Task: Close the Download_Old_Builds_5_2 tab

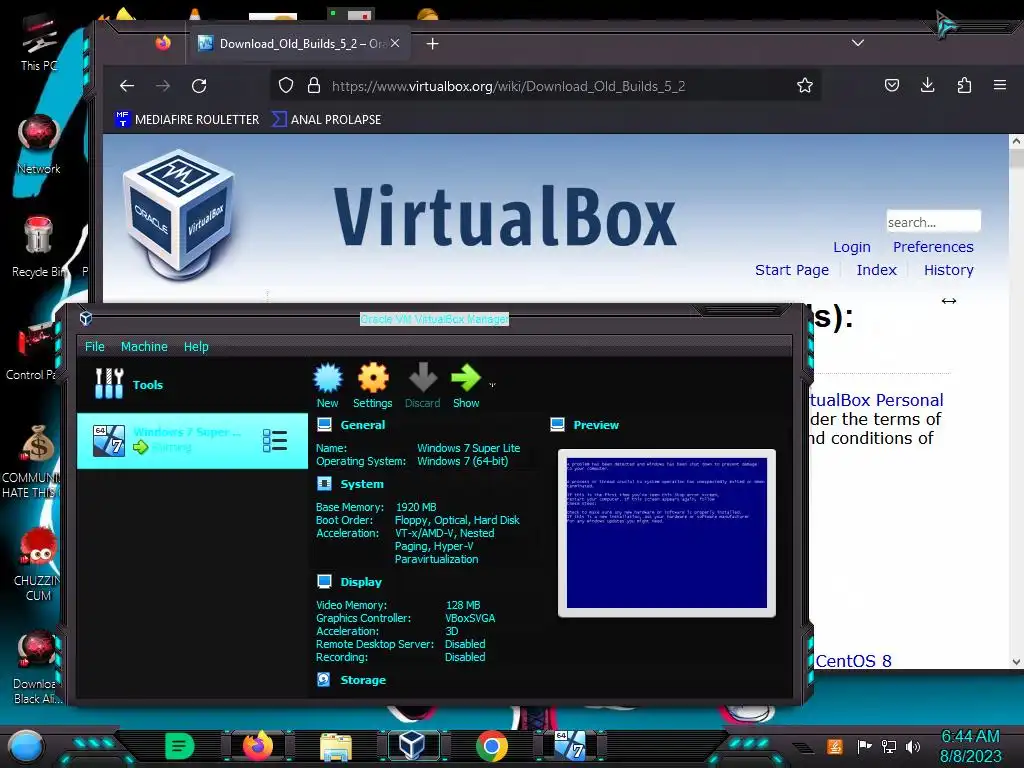Action: pyautogui.click(x=395, y=44)
